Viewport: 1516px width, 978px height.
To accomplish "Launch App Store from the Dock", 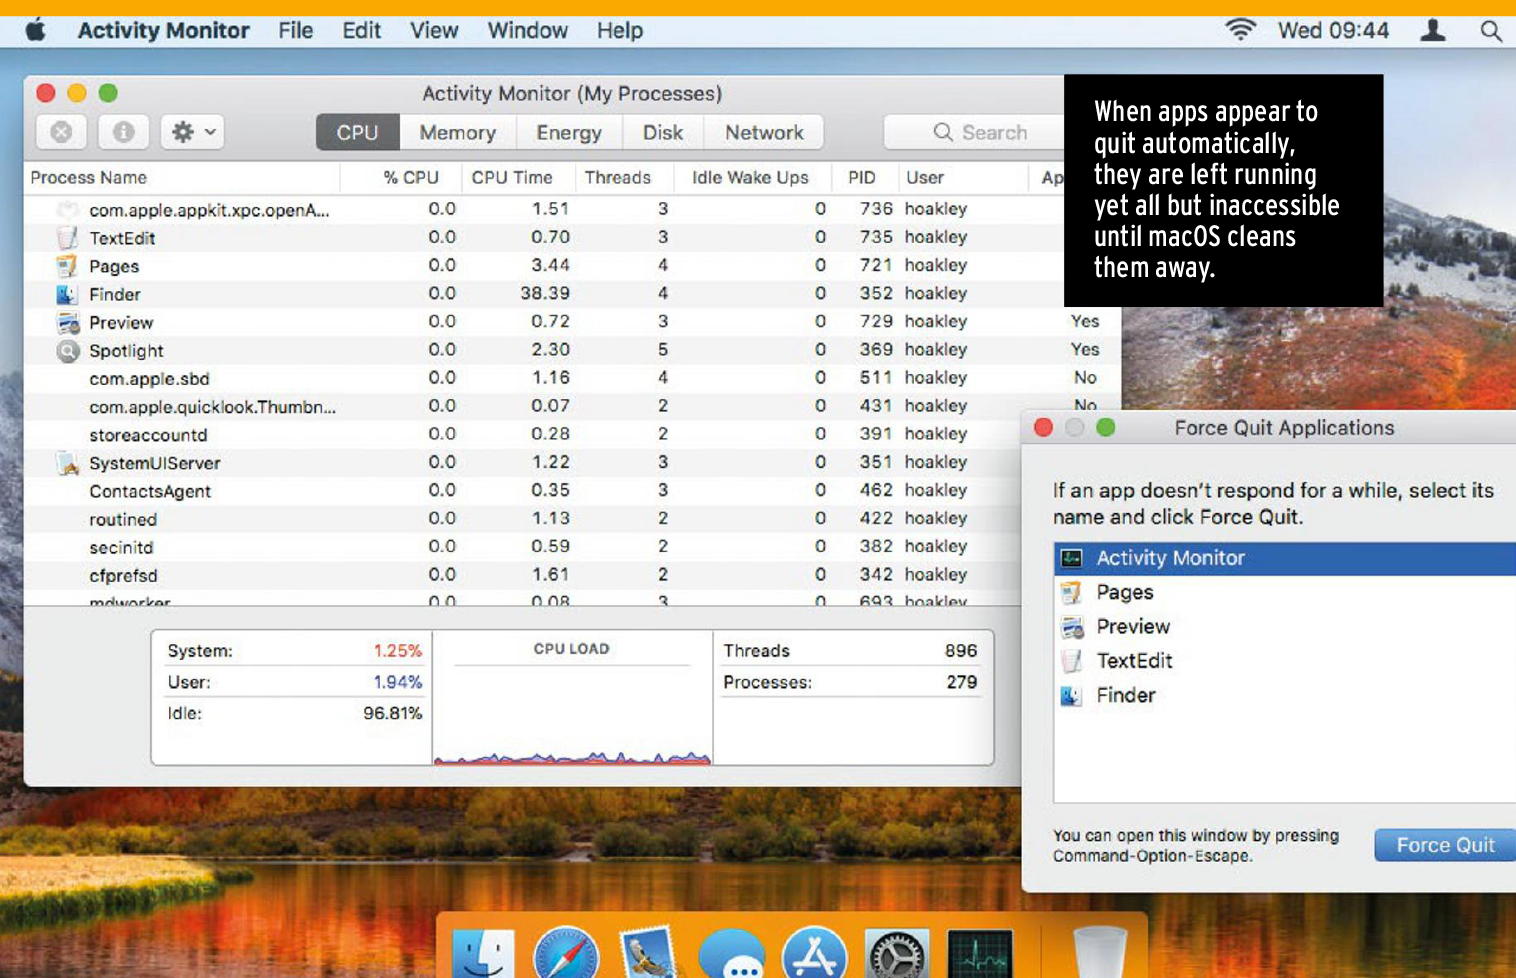I will [814, 953].
